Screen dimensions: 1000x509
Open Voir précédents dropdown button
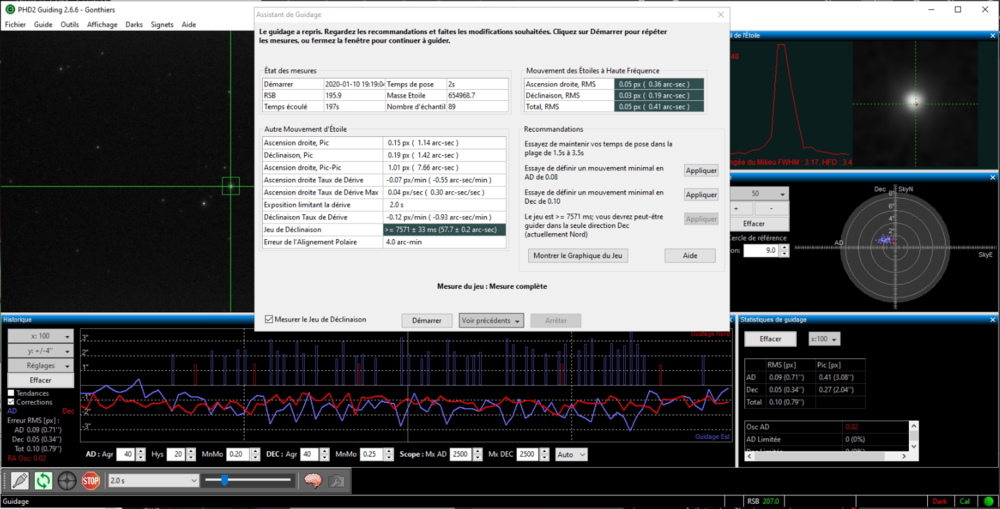(491, 321)
